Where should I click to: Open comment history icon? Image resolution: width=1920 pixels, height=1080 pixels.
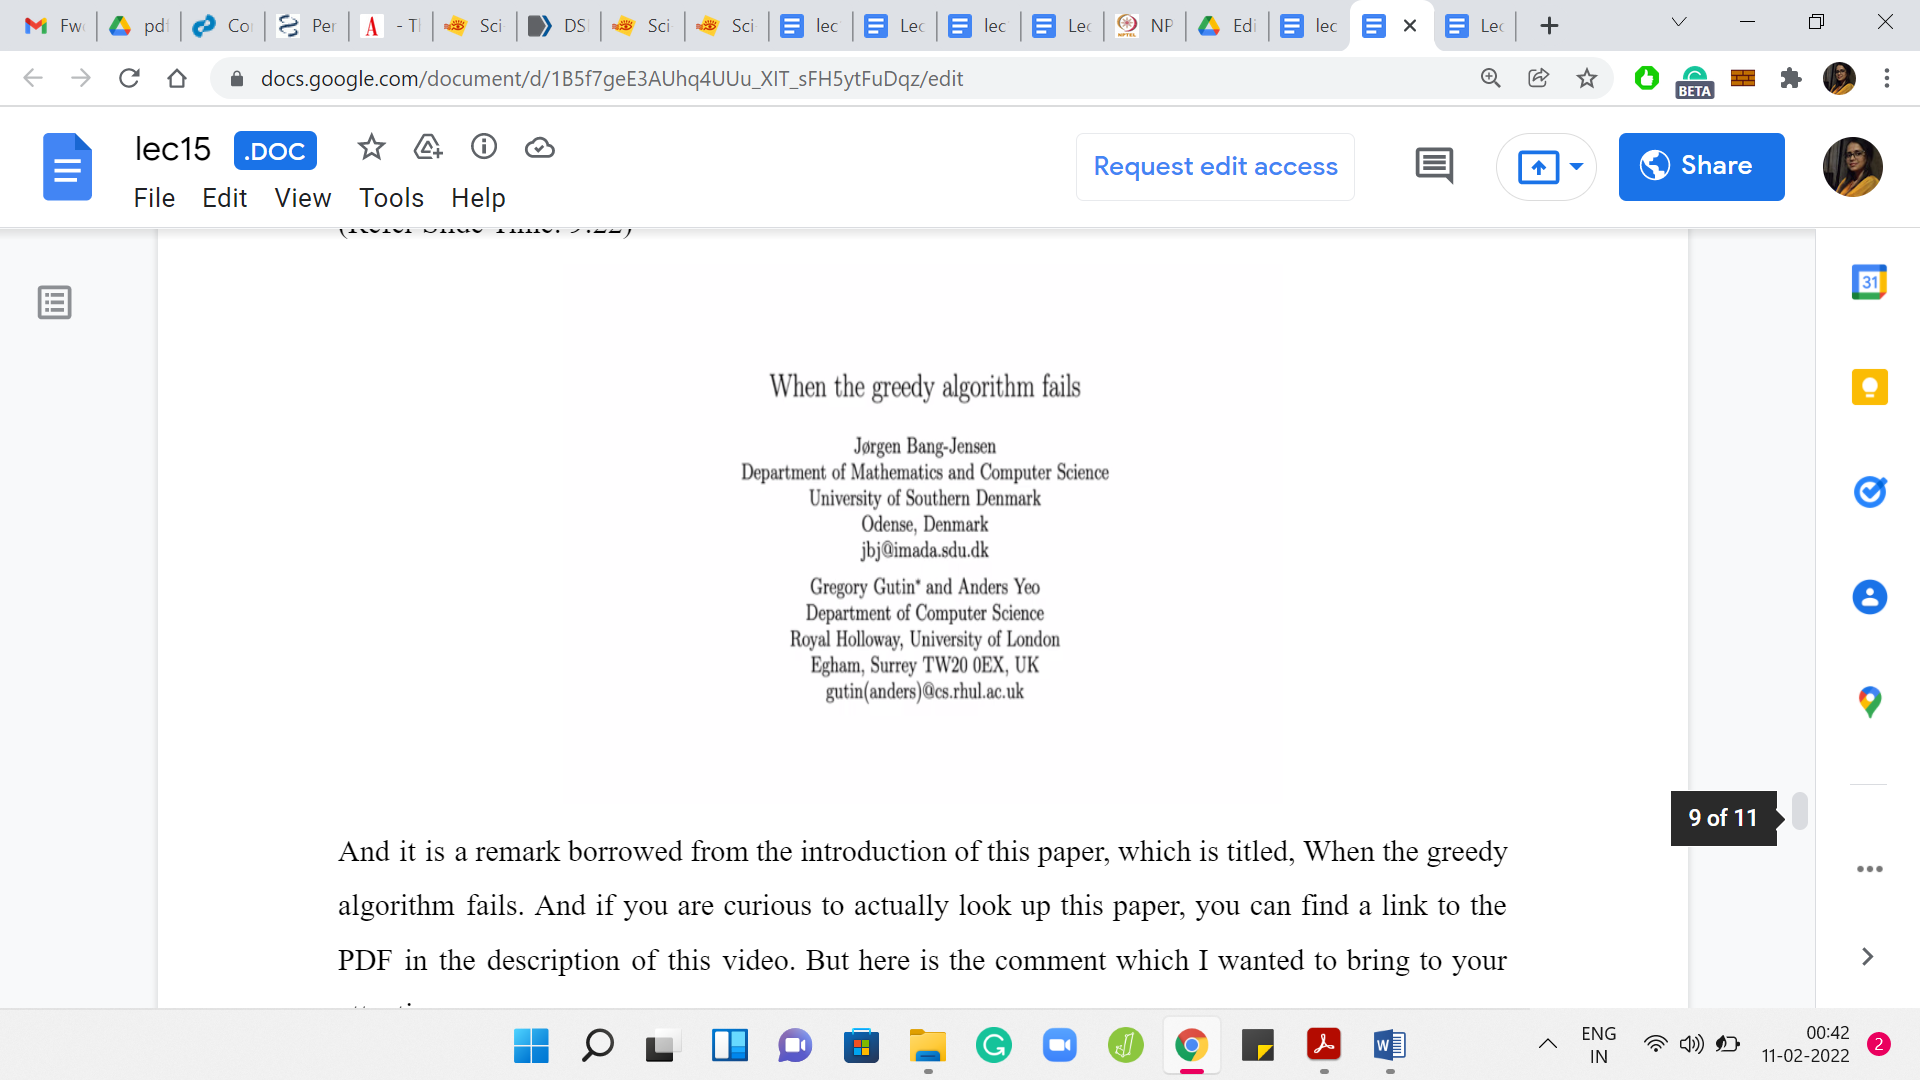[1434, 166]
